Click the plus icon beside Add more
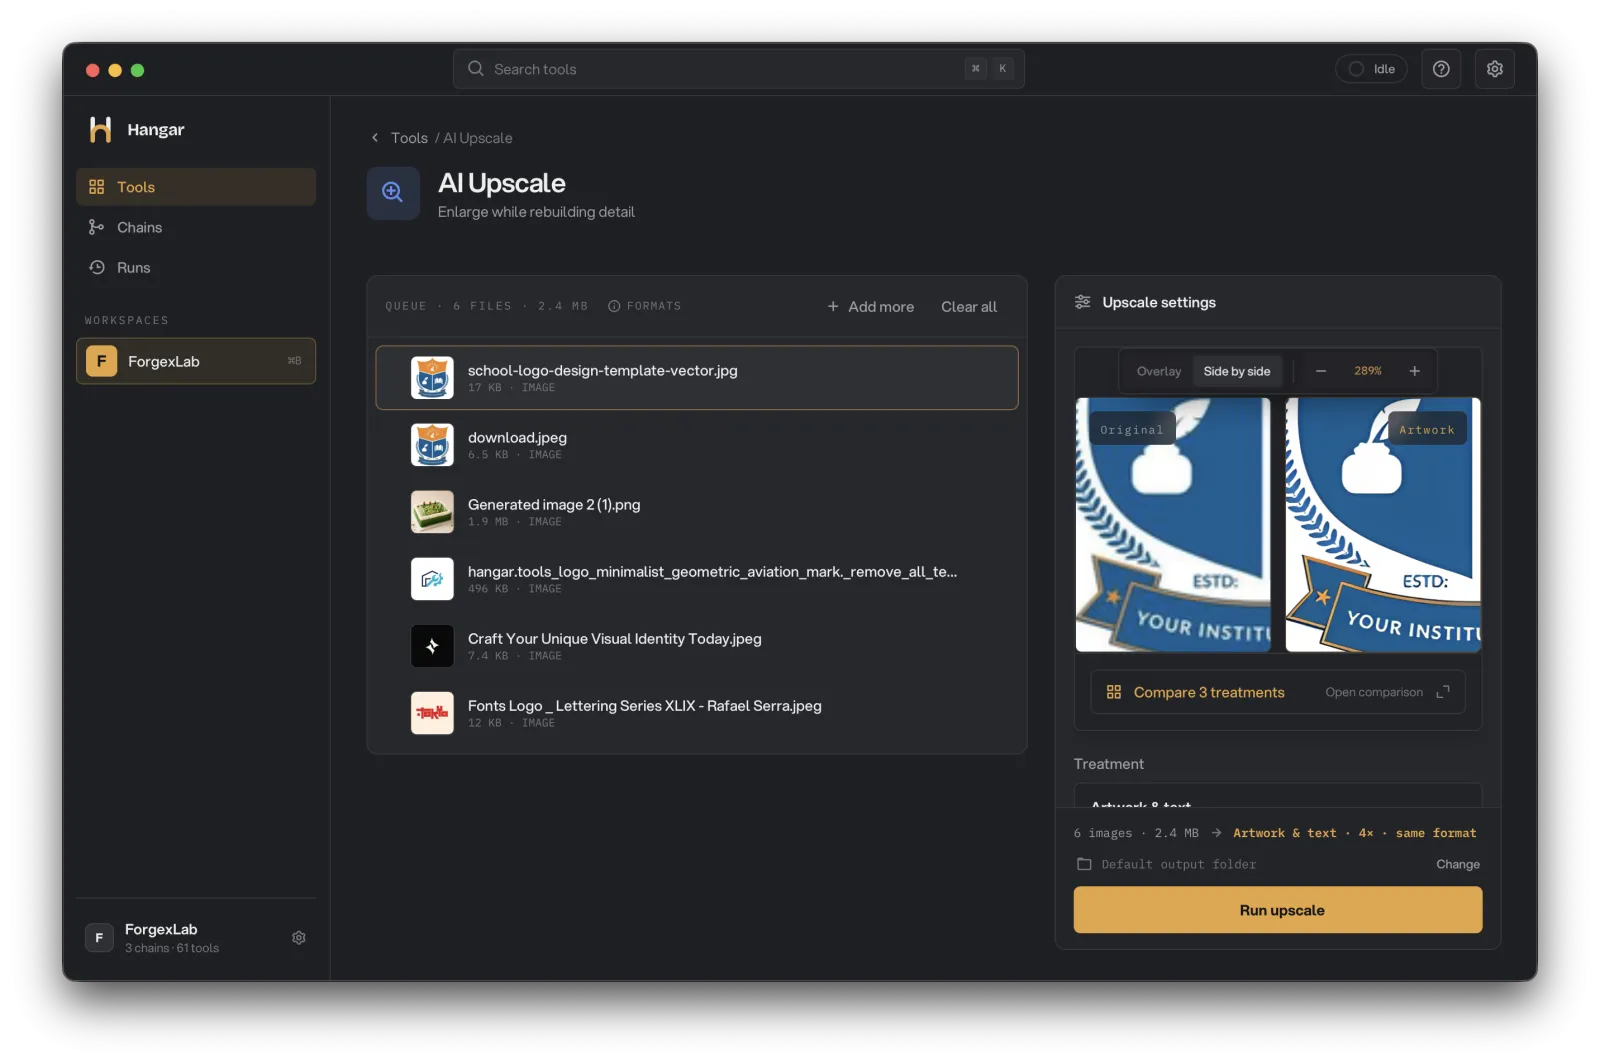Screen dimensions: 1600x1064 [x=833, y=306]
